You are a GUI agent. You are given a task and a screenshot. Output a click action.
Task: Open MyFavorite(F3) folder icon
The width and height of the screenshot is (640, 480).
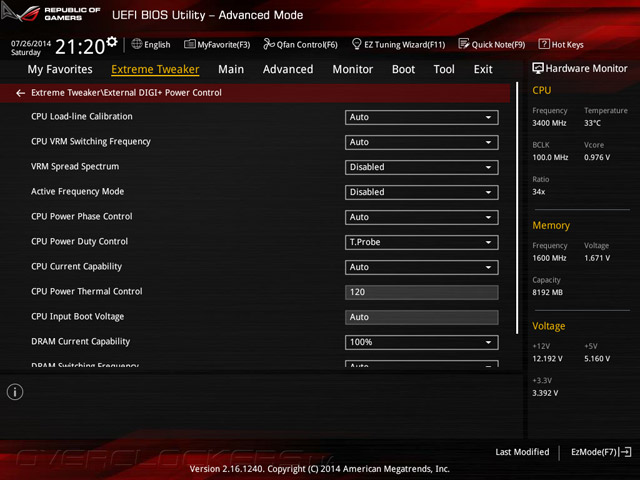click(x=190, y=44)
